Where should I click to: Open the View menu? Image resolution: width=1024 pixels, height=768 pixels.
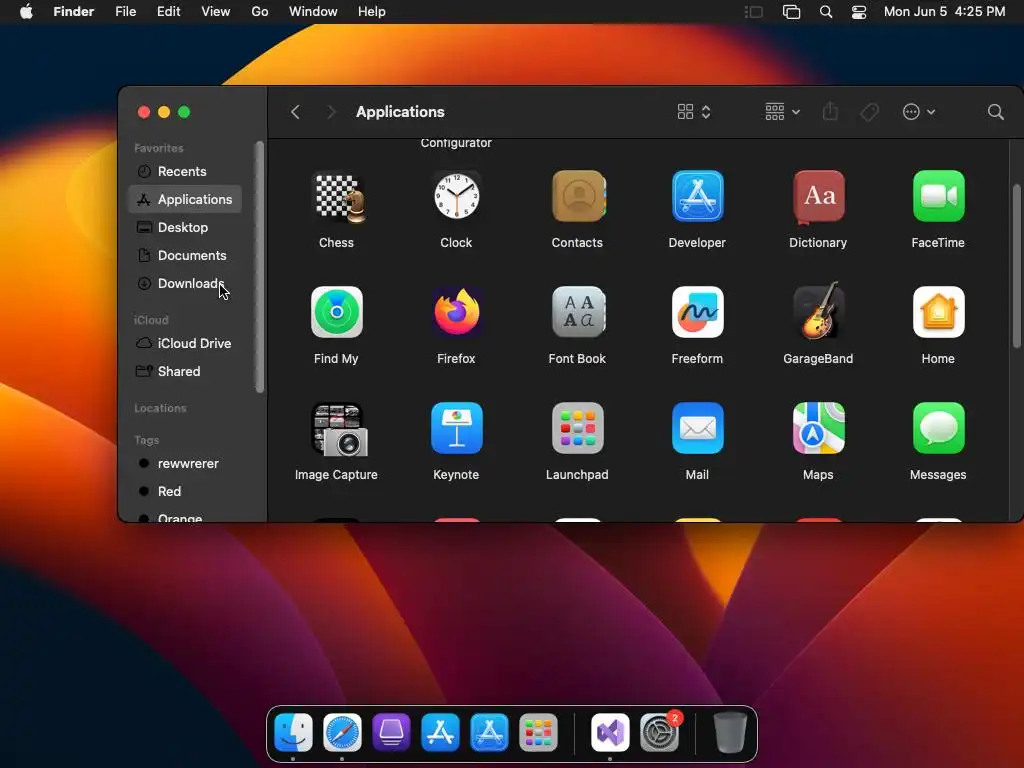(216, 12)
